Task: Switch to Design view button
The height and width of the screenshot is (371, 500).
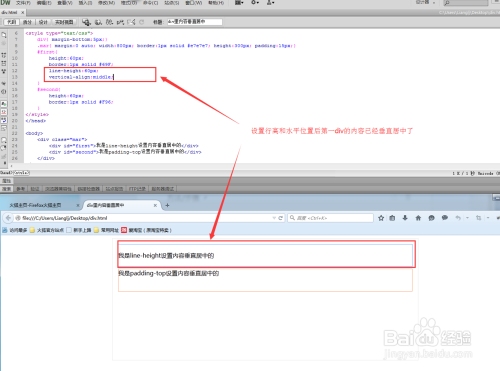Action: coord(43,22)
